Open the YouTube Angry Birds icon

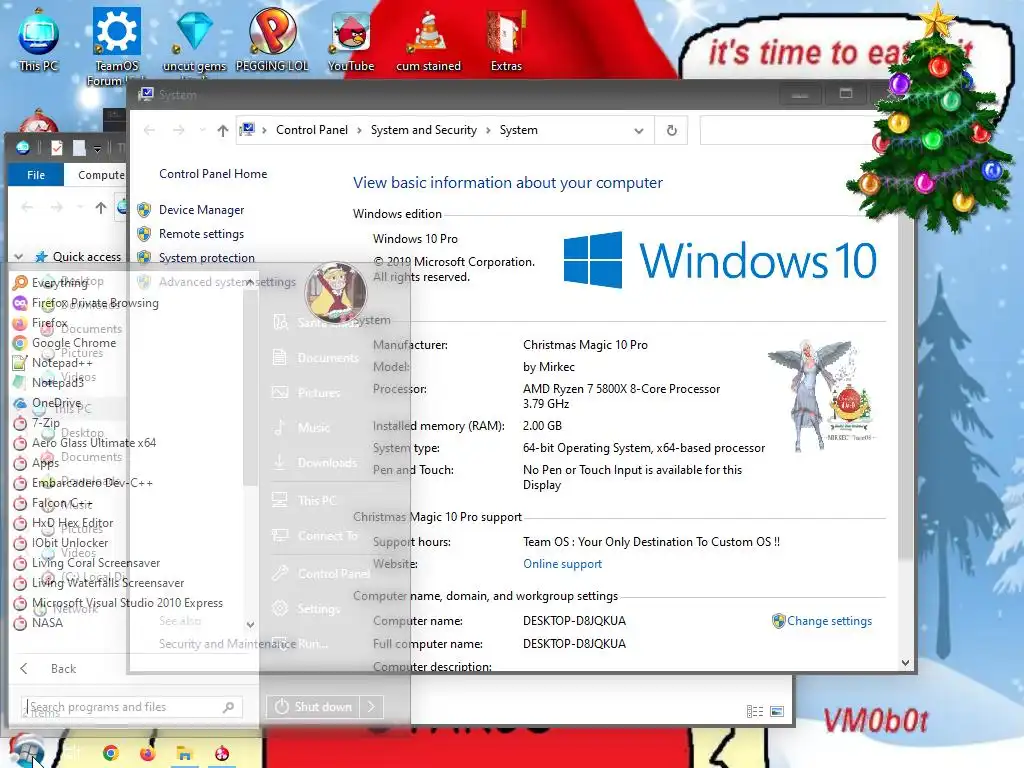pos(351,39)
